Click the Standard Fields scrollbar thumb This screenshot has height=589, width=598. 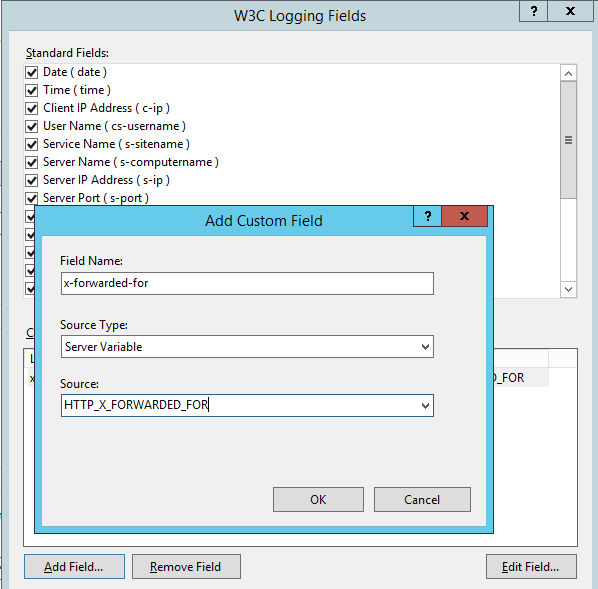tap(568, 140)
